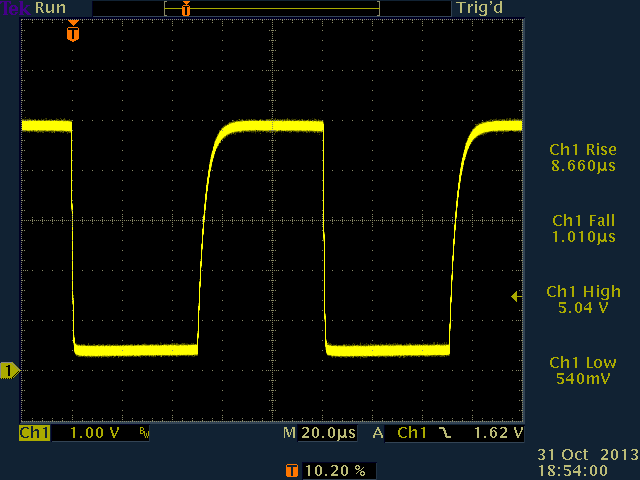The height and width of the screenshot is (480, 640).
Task: Select the highlighted Ch1 channel label
Action: [34, 434]
